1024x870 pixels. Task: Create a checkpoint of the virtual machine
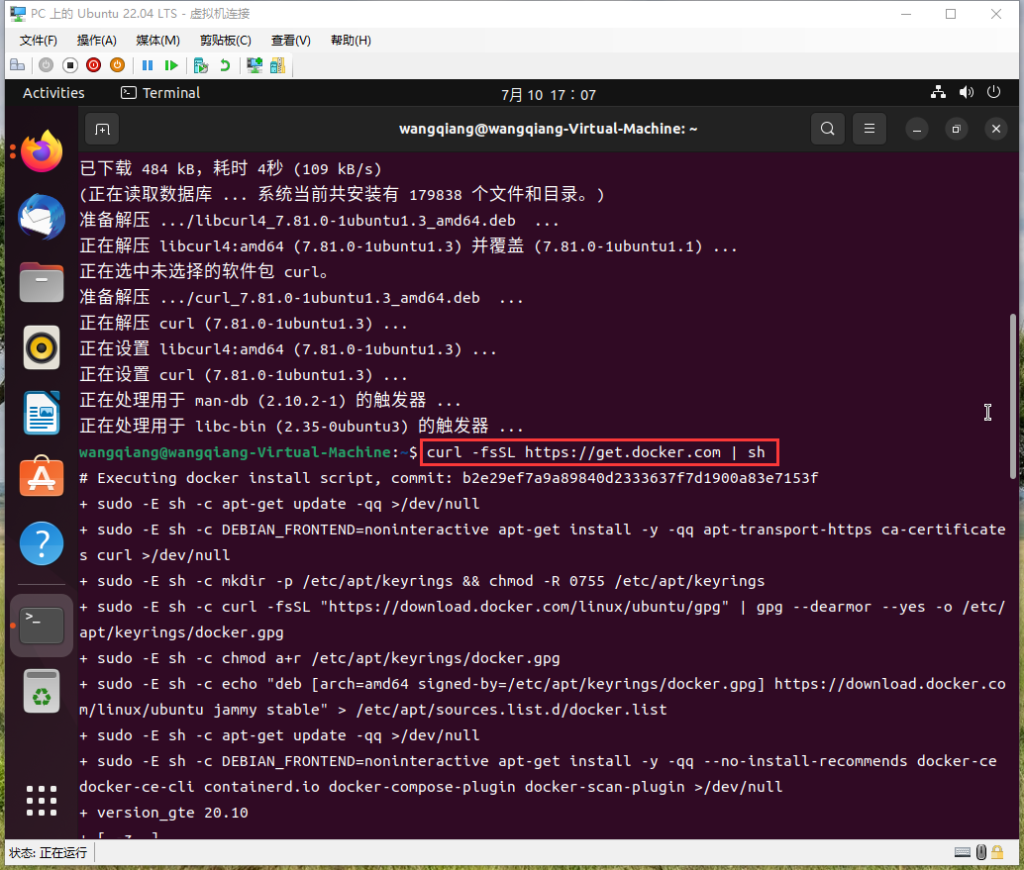200,64
